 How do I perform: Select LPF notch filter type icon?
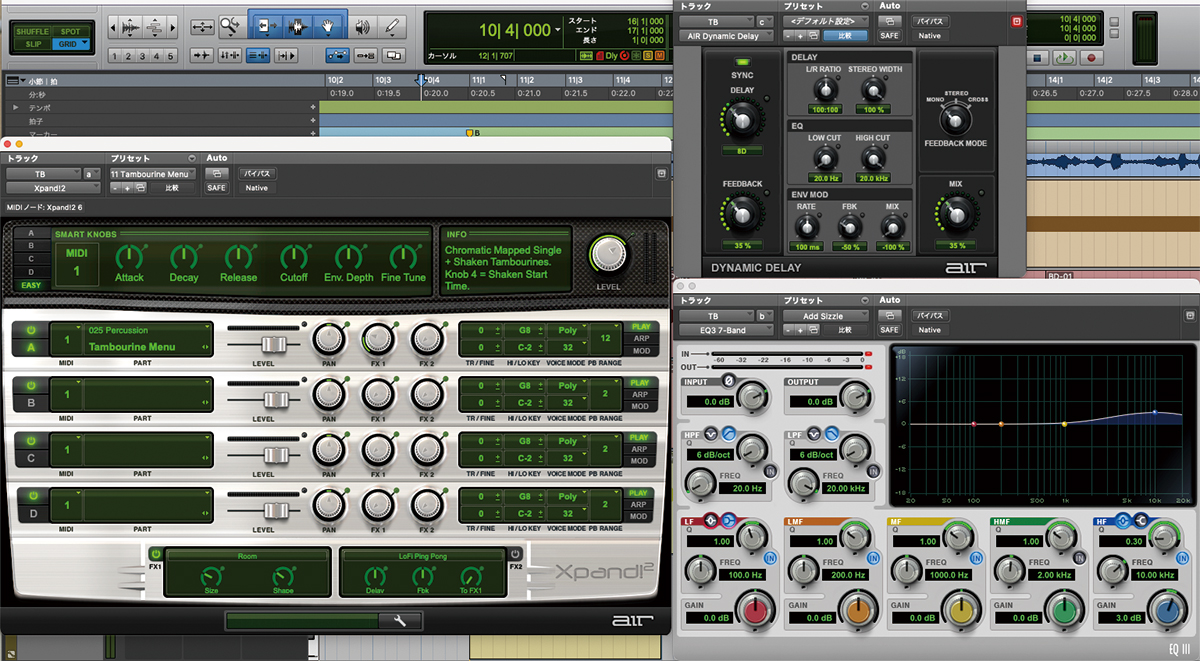[816, 433]
